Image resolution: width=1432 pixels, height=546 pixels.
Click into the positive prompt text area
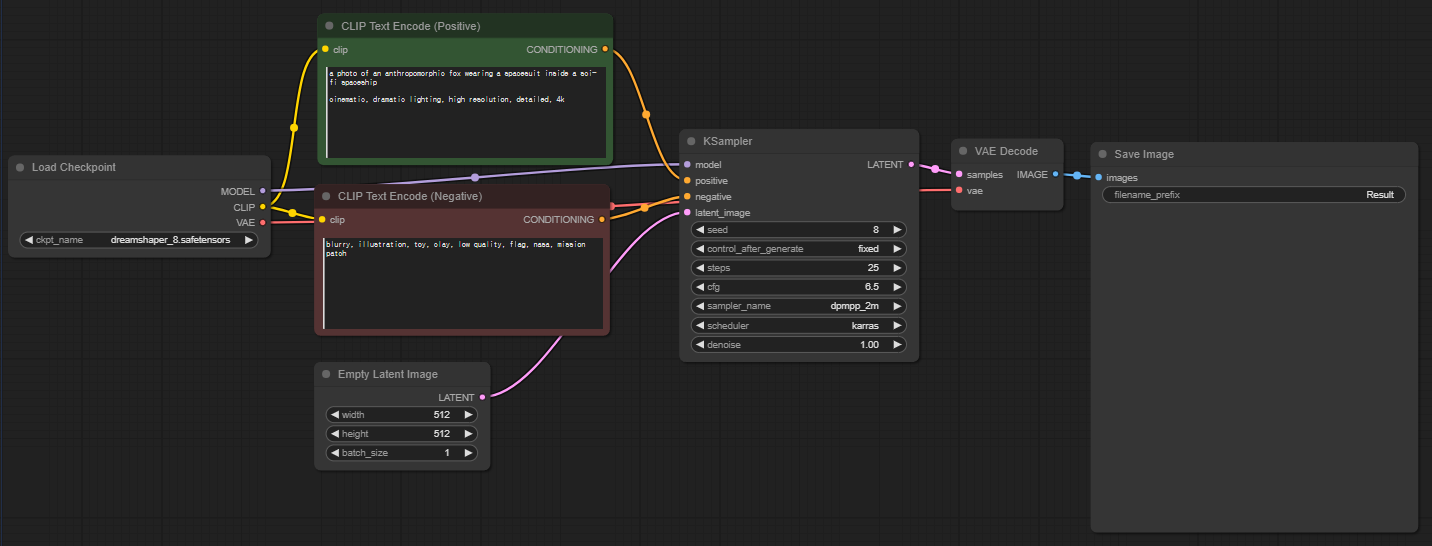(465, 111)
